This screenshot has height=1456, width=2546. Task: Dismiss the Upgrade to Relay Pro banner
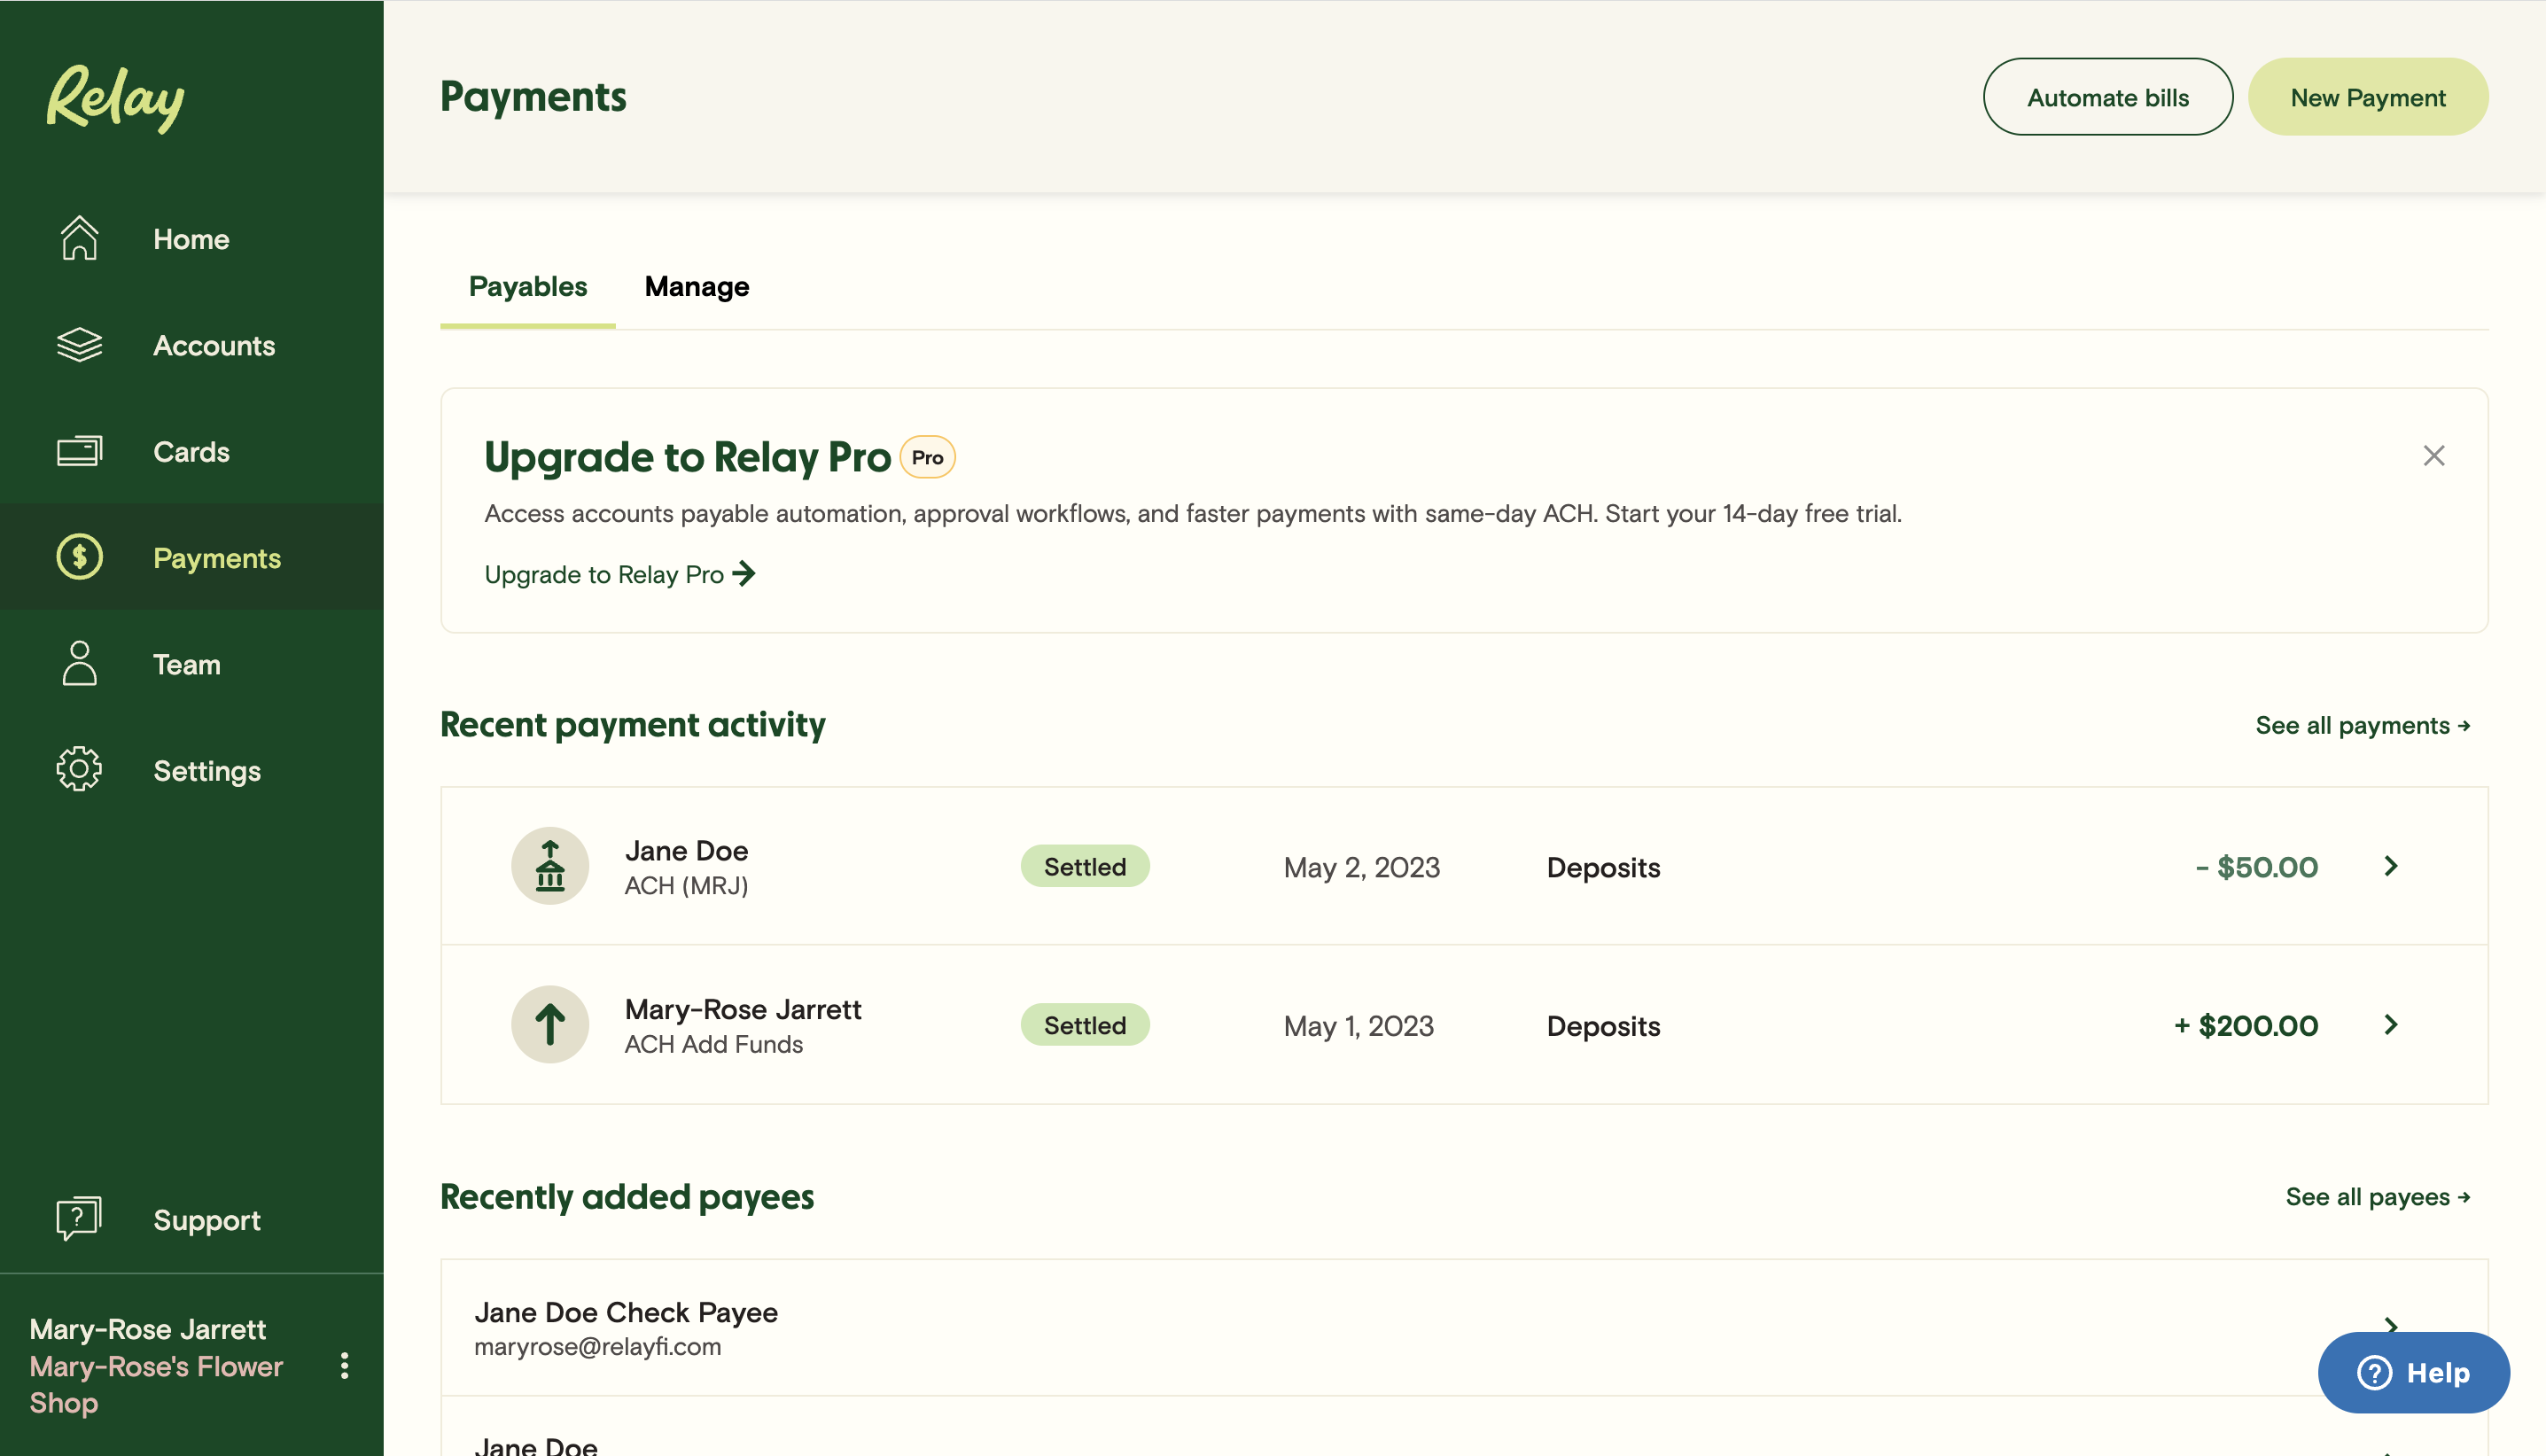pyautogui.click(x=2434, y=456)
